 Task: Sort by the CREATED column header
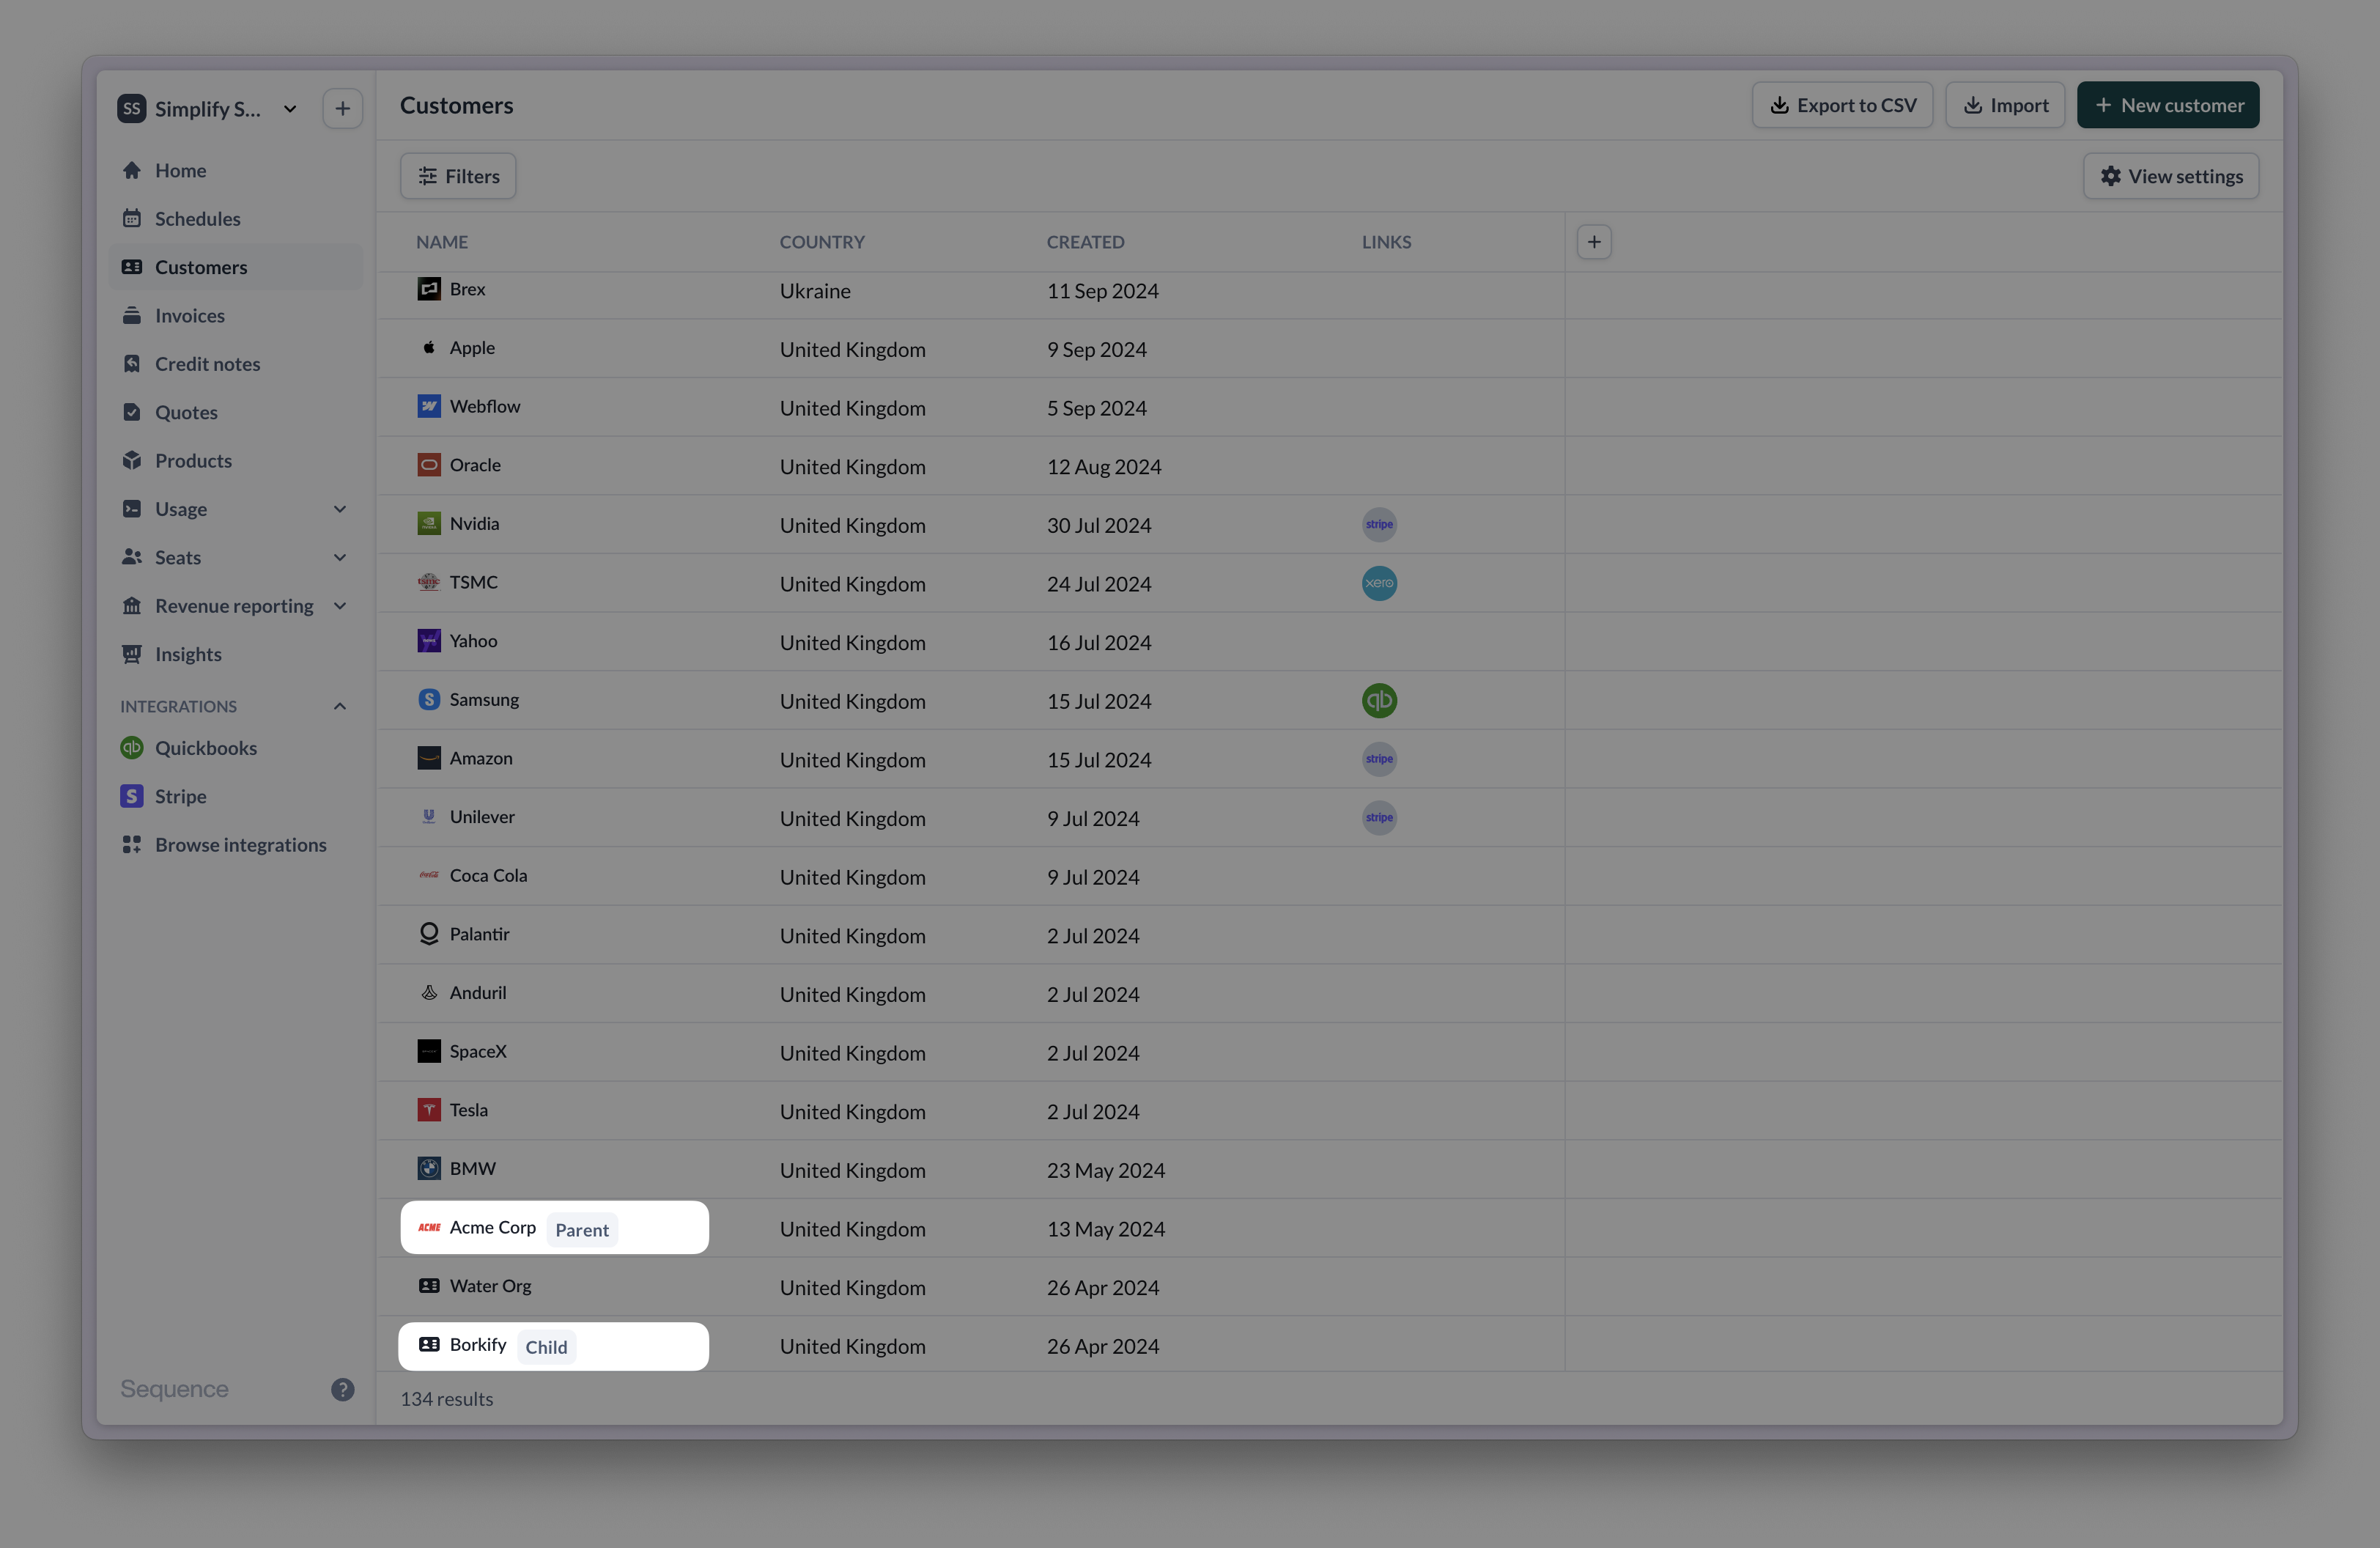click(x=1085, y=242)
